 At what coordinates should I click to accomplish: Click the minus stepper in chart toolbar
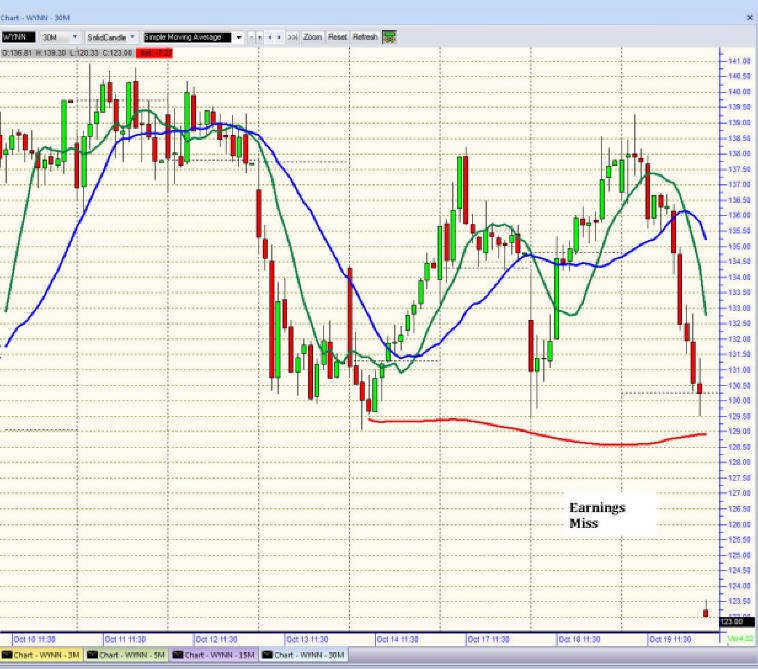[251, 37]
